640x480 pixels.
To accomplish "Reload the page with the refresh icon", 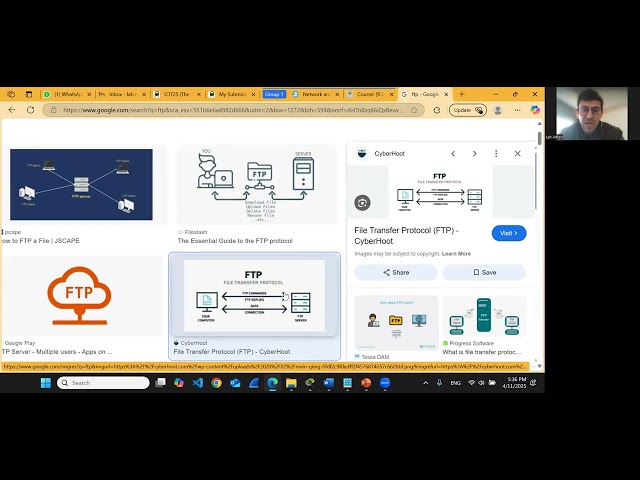I will point(31,110).
